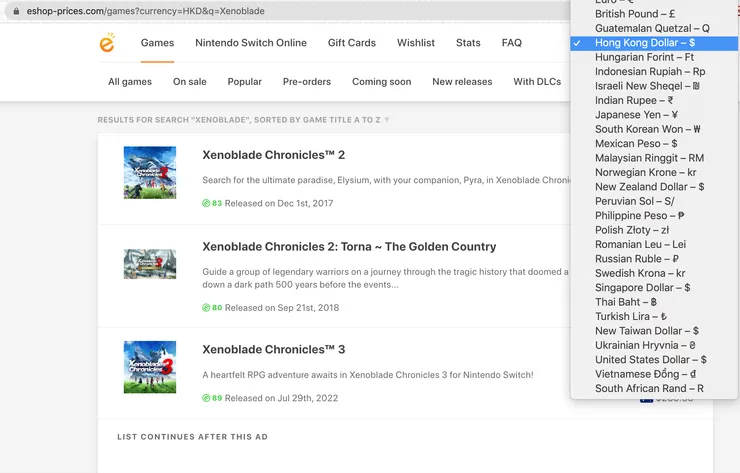Choose New Taiwan Dollar currency
The height and width of the screenshot is (473, 740).
[x=654, y=331]
